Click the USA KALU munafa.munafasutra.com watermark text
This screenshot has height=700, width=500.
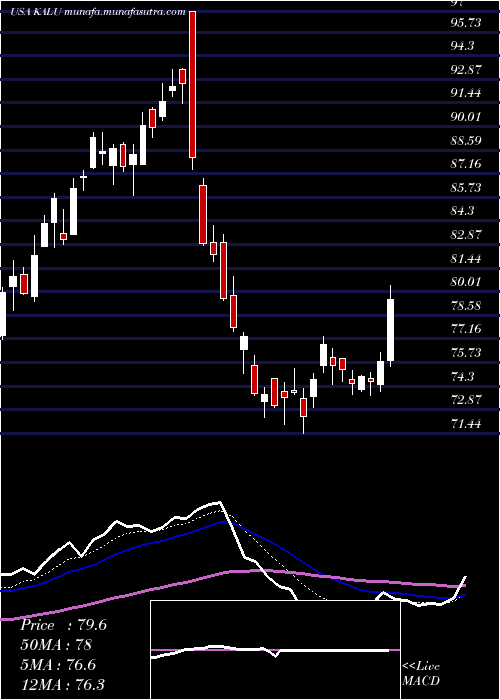(x=98, y=12)
